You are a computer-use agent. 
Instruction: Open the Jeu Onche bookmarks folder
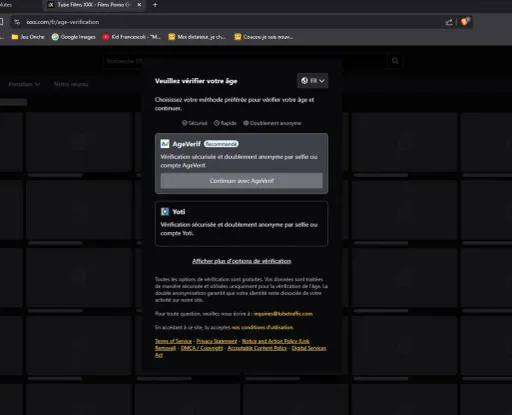point(28,37)
